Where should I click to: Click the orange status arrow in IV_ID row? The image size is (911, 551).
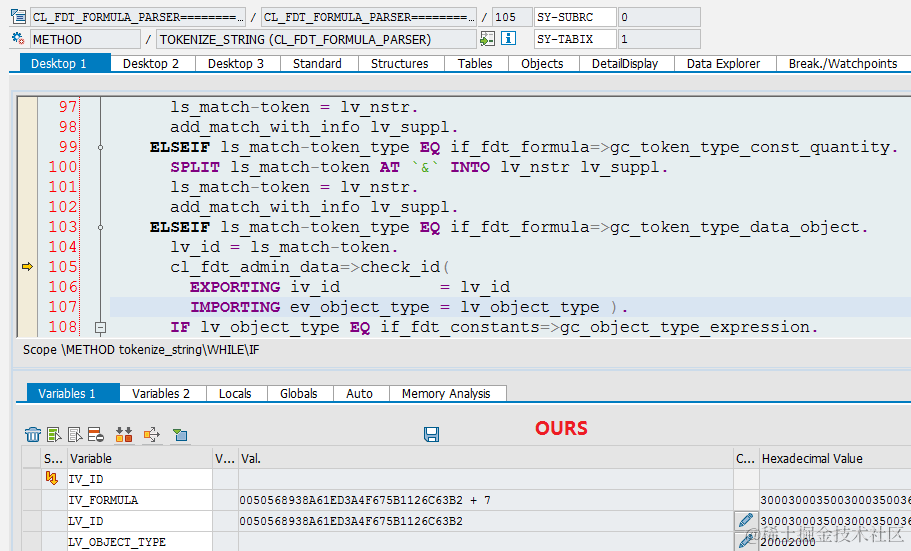click(52, 478)
